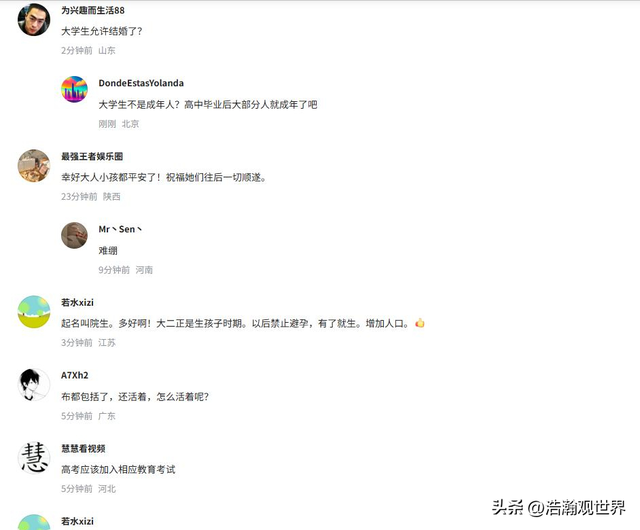This screenshot has height=530, width=640.
Task: Click A7Xh2 black-and-white anime avatar
Action: 34,385
